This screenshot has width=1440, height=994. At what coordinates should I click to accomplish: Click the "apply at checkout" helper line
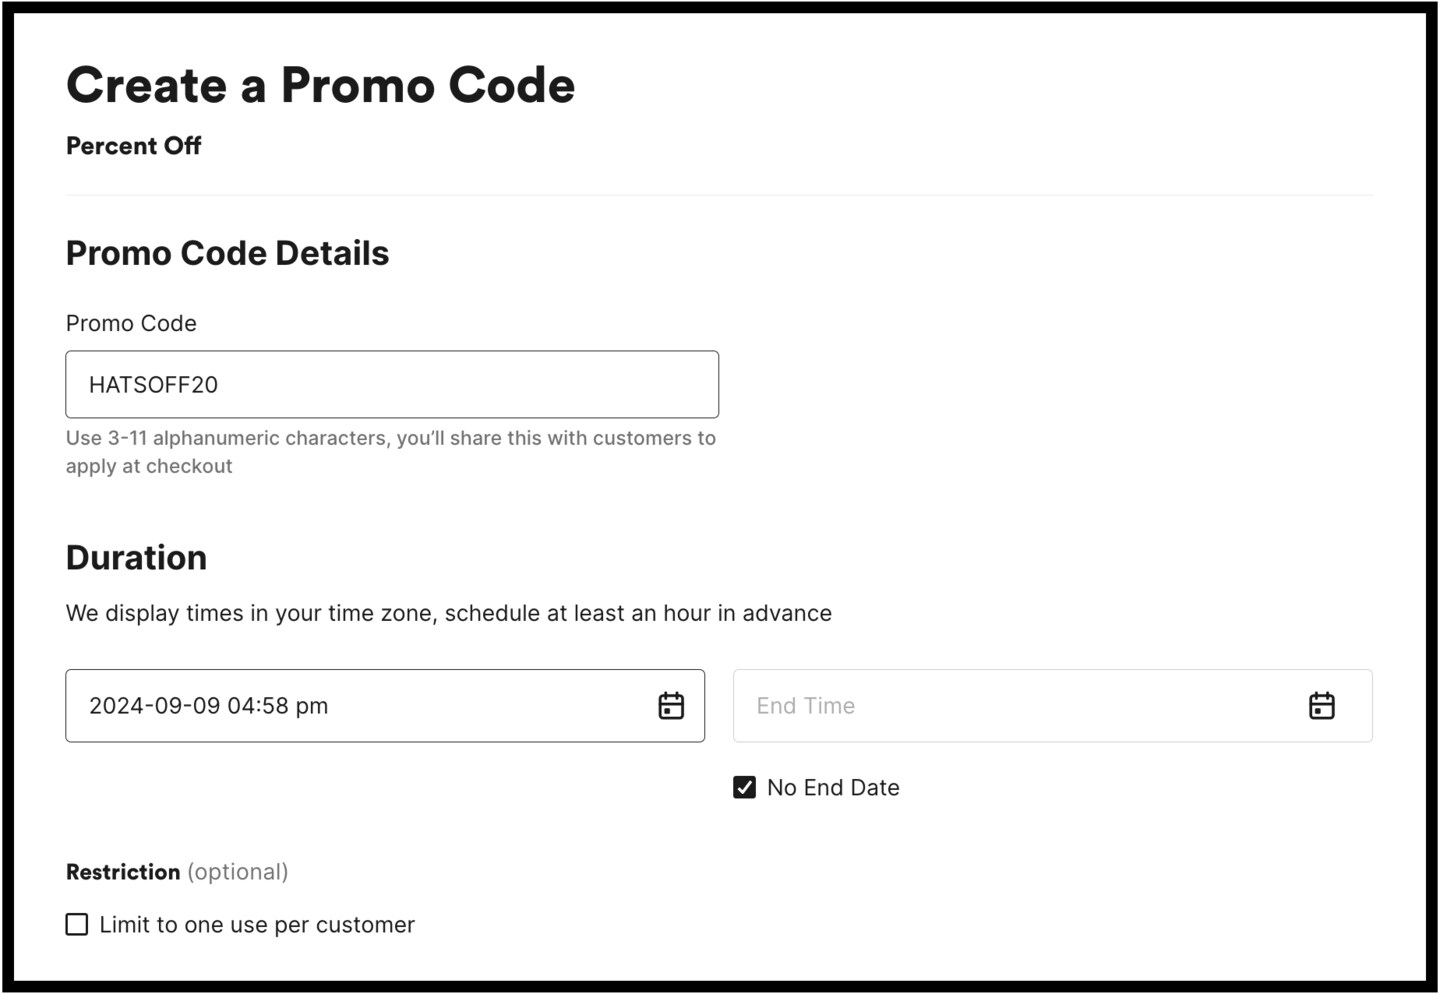pos(149,467)
